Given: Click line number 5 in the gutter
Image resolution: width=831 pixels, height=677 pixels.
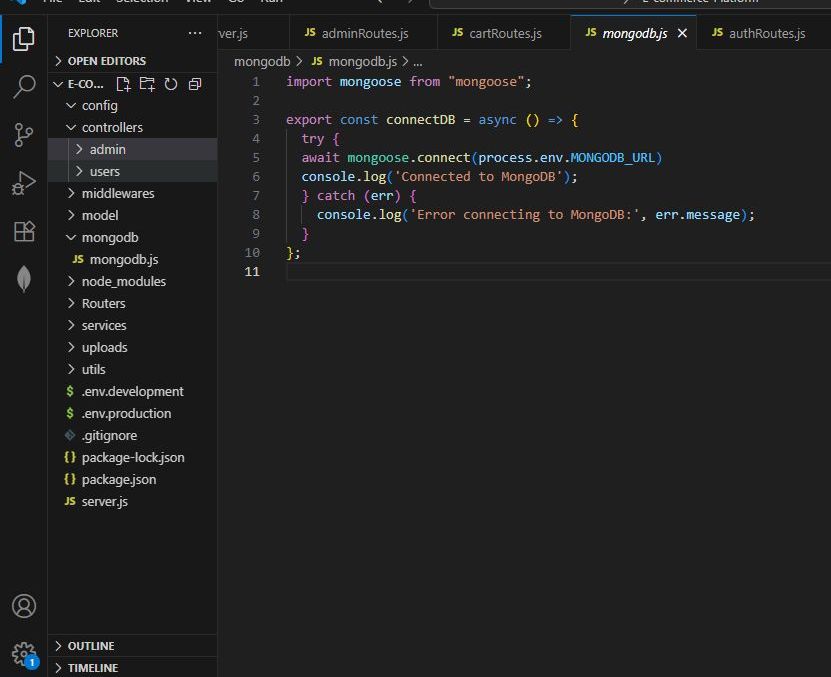Looking at the screenshot, I should (x=256, y=157).
